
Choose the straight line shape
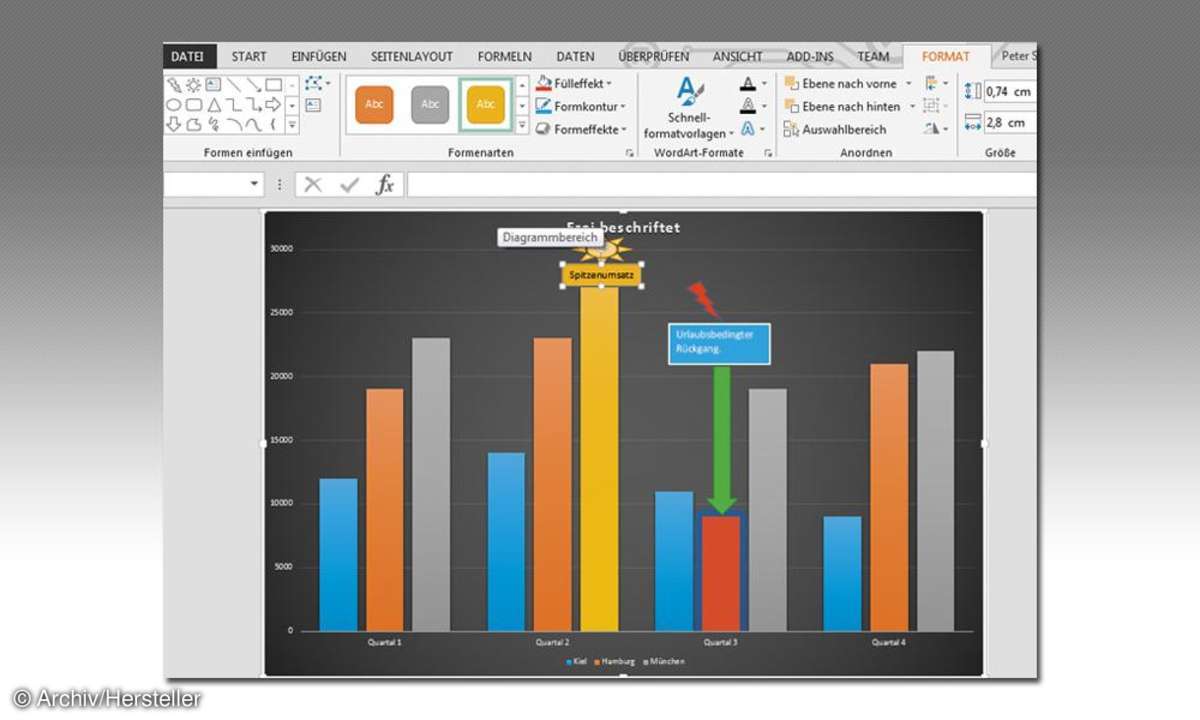(x=233, y=85)
